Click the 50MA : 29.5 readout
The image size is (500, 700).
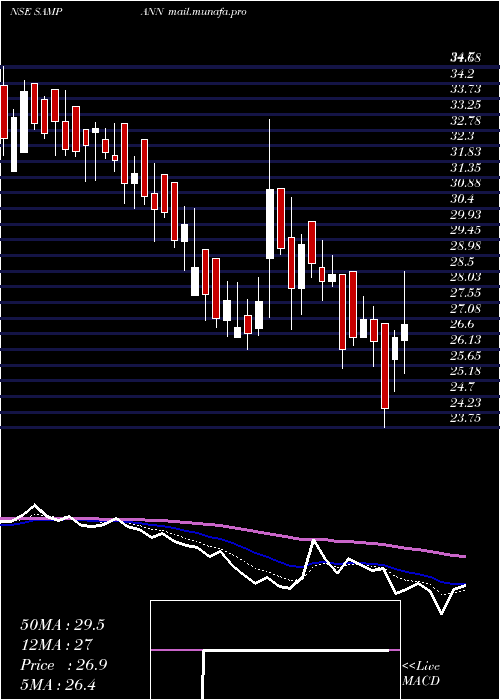(x=62, y=625)
